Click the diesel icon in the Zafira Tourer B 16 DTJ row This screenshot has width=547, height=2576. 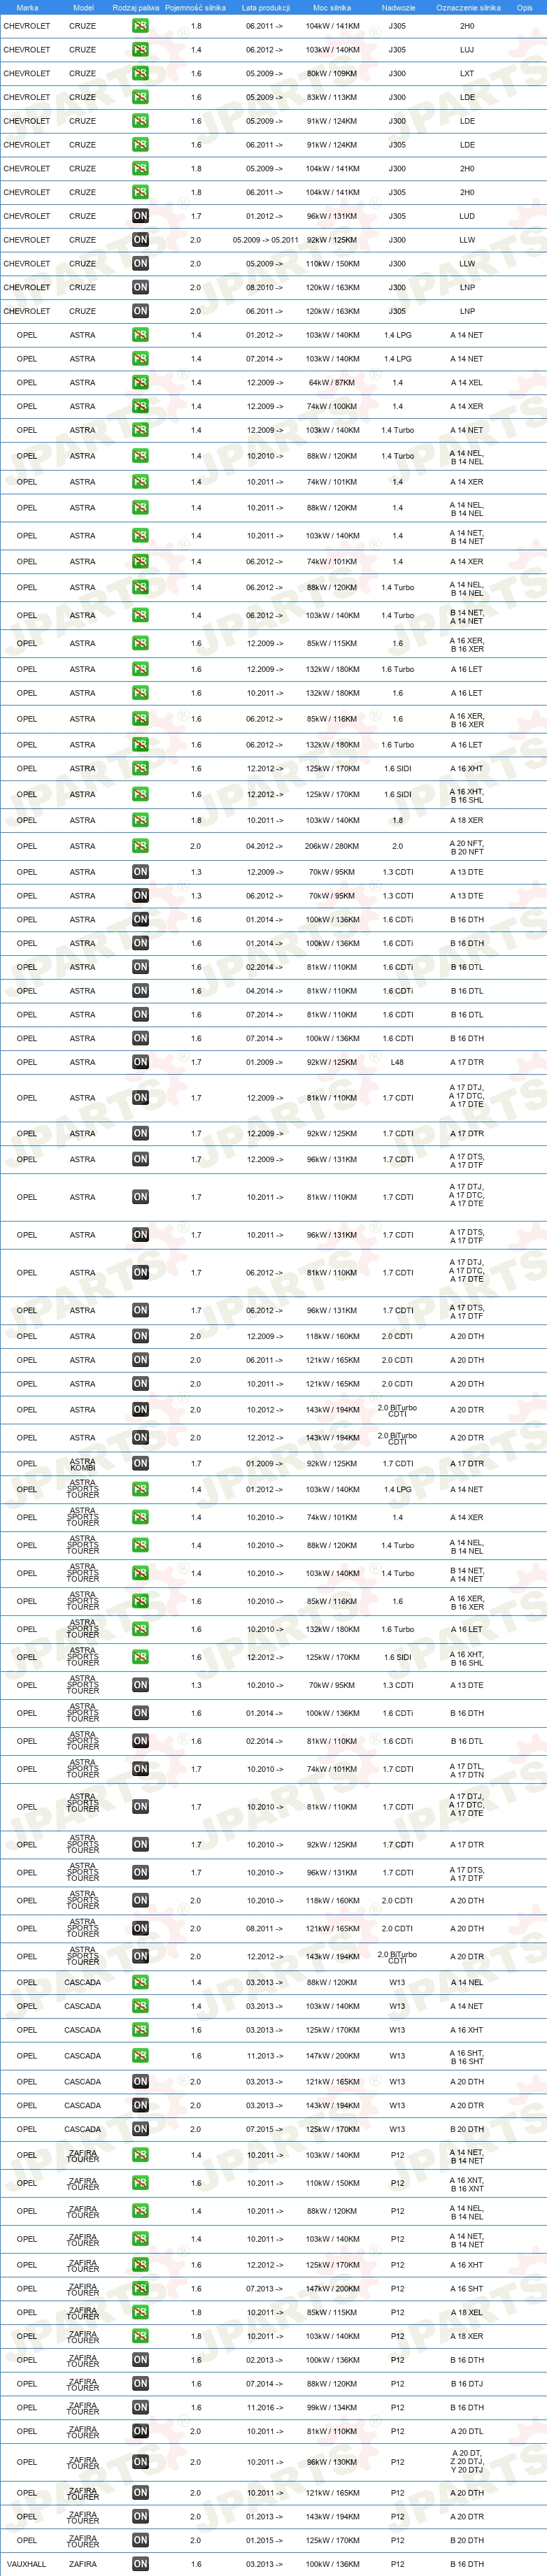coord(140,2383)
